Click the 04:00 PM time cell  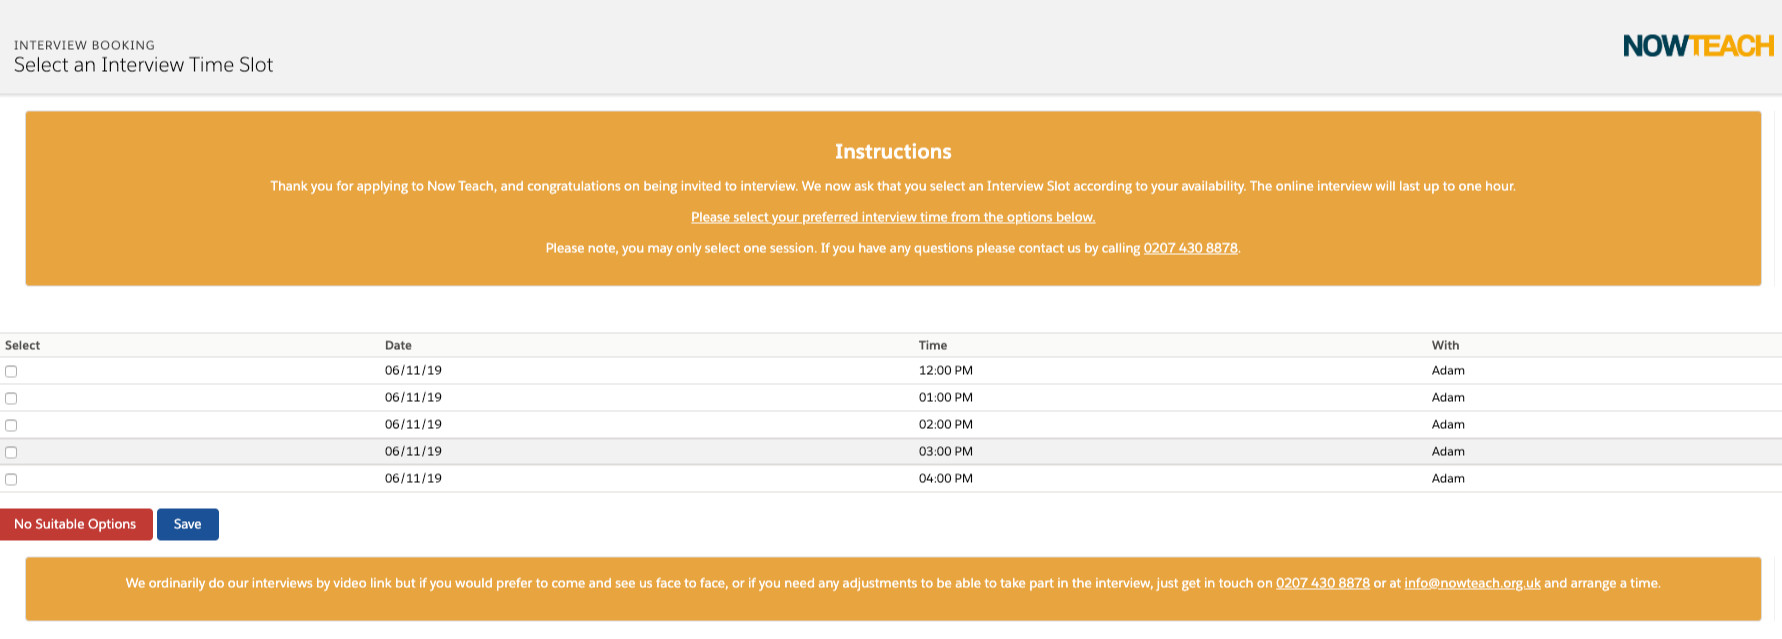(x=946, y=478)
